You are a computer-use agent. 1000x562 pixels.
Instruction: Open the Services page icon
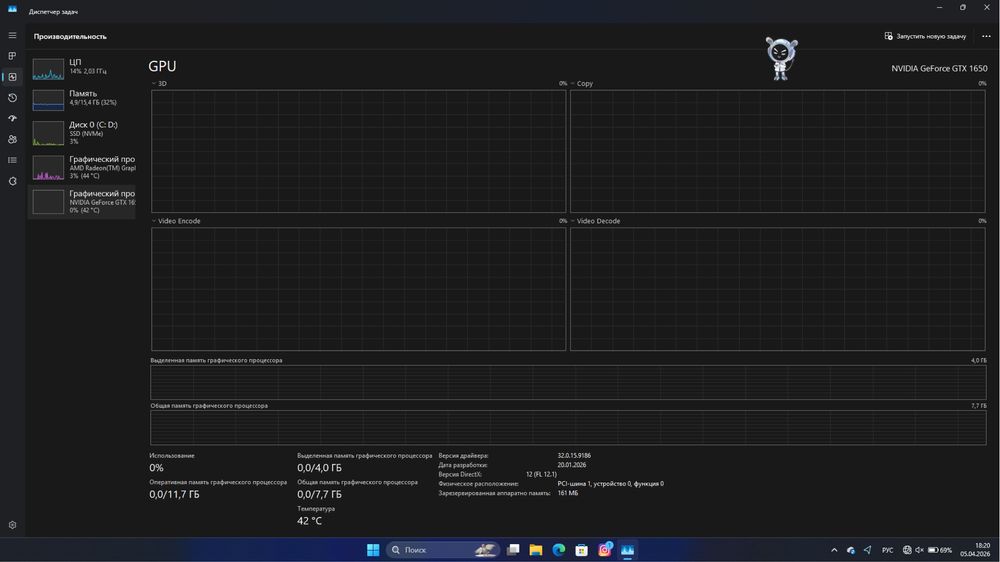(x=12, y=181)
